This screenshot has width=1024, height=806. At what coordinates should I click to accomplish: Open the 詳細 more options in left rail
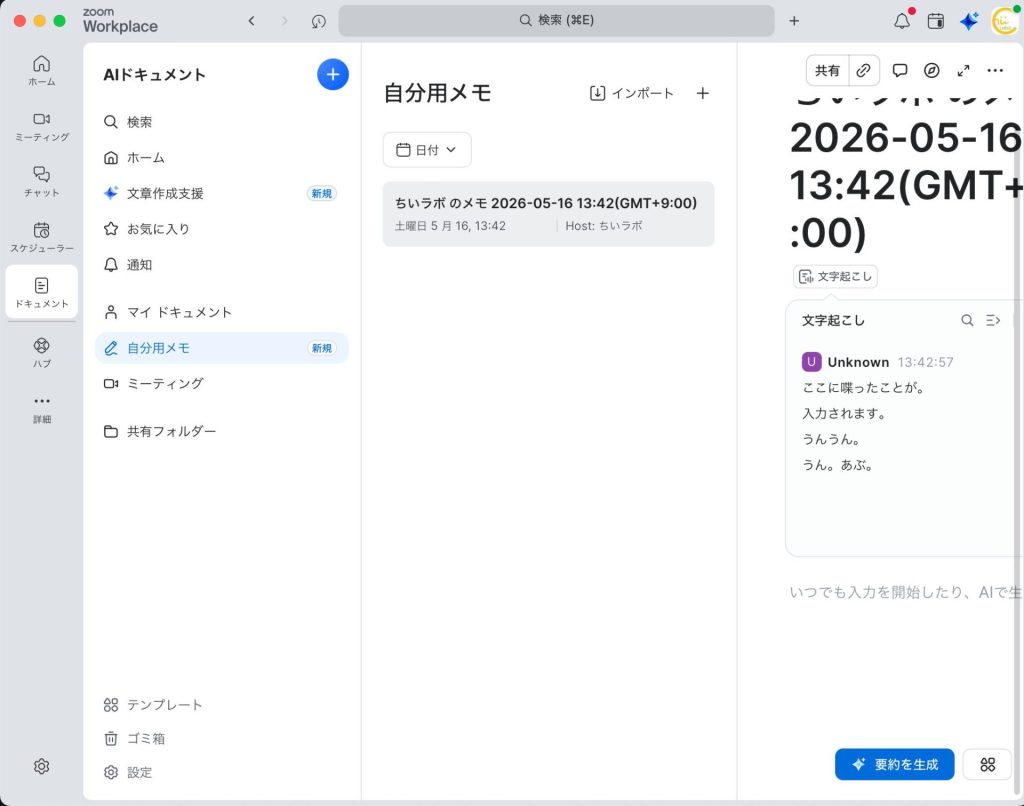pyautogui.click(x=41, y=408)
